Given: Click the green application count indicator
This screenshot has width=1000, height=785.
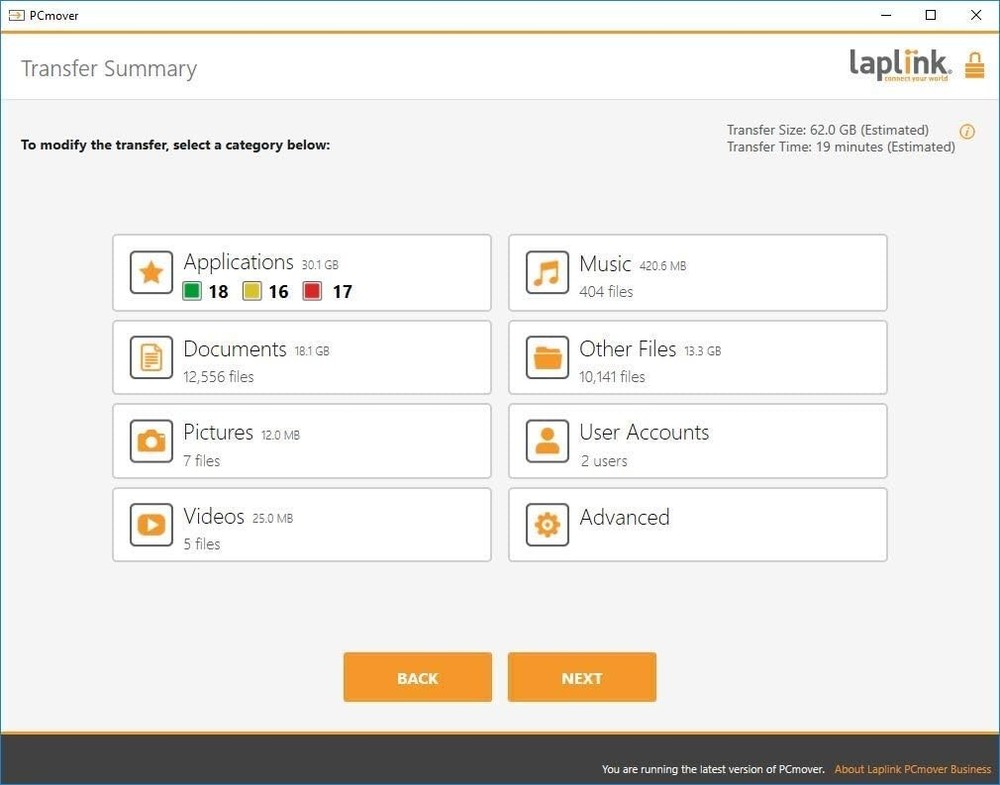Looking at the screenshot, I should (x=192, y=292).
